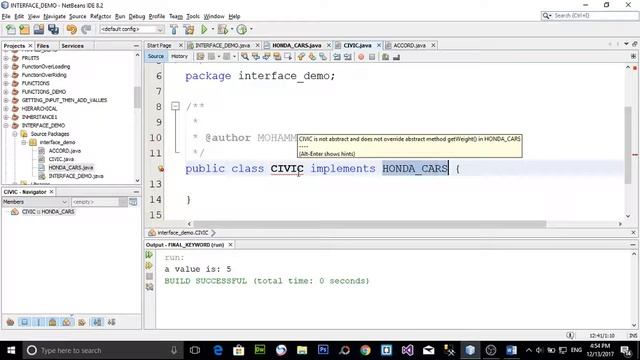Click the Comment editor toolbar icon
640x360 pixels.
coord(385,57)
